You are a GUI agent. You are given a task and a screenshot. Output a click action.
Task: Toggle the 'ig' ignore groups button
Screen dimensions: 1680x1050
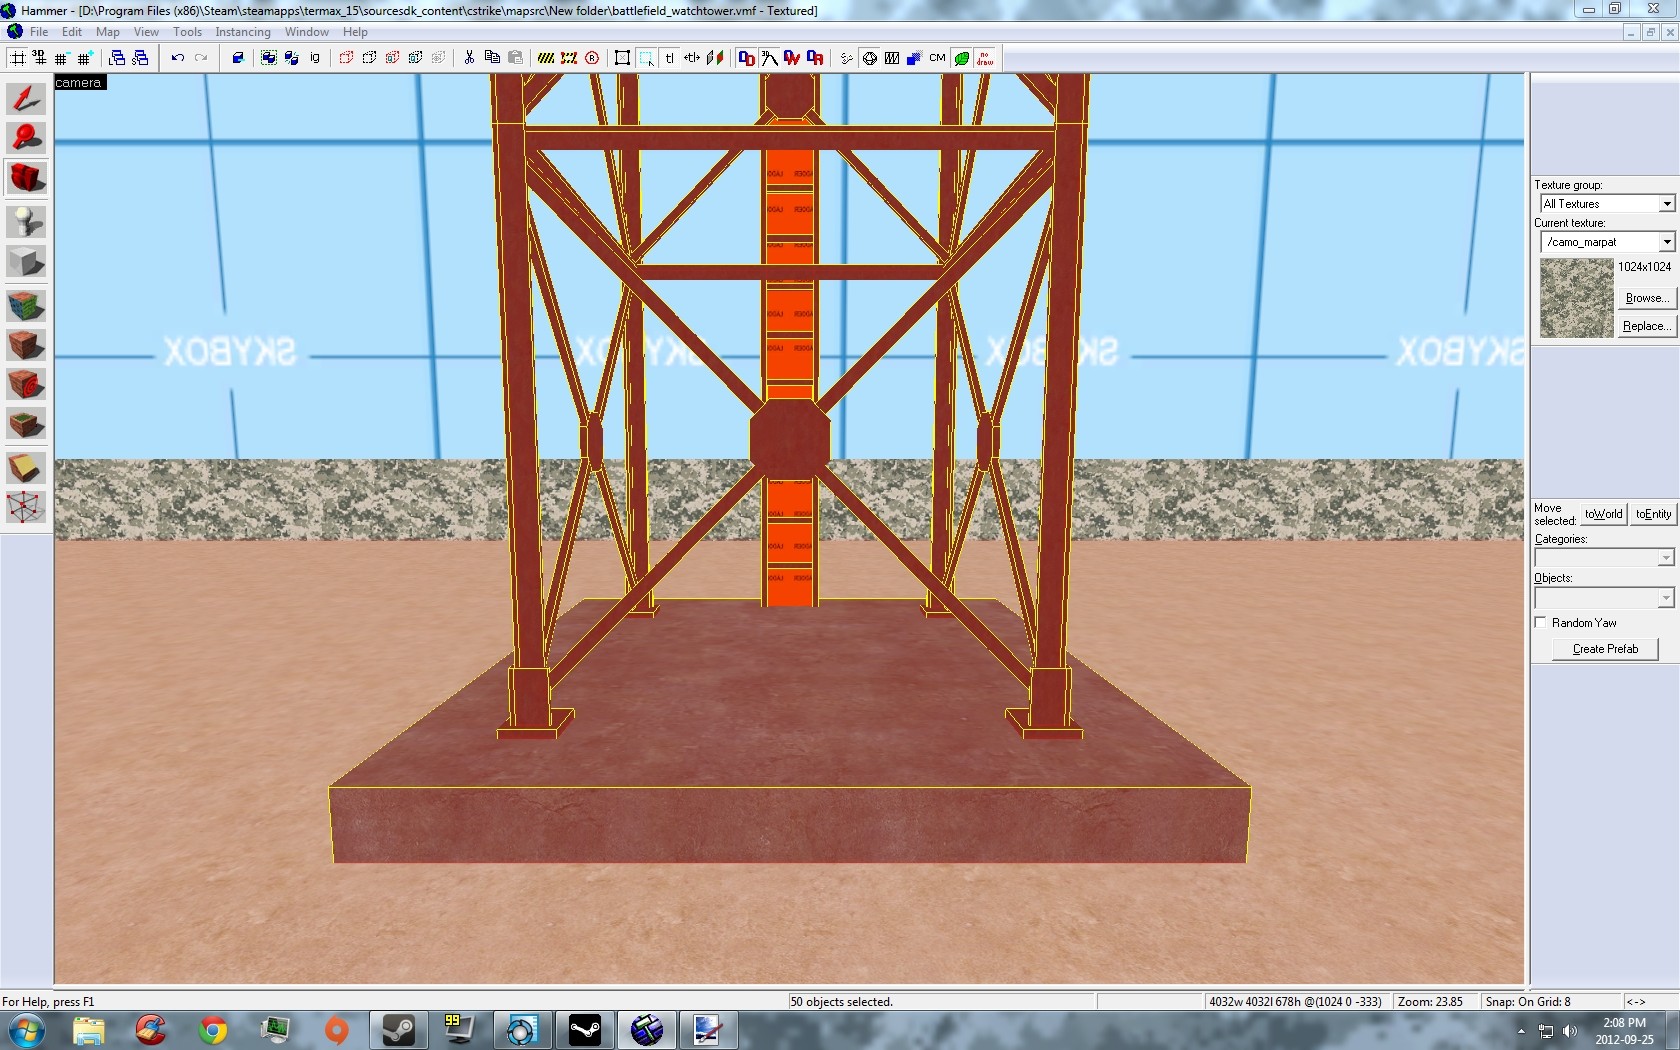point(315,58)
